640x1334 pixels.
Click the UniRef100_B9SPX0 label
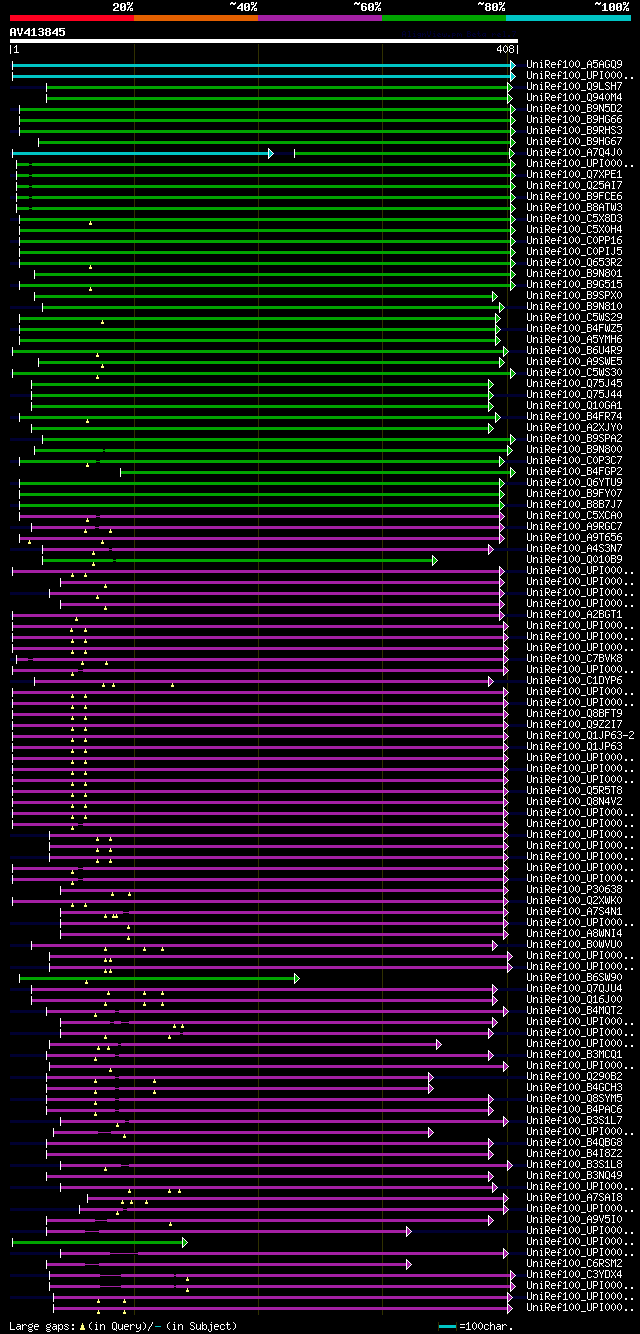pos(574,295)
